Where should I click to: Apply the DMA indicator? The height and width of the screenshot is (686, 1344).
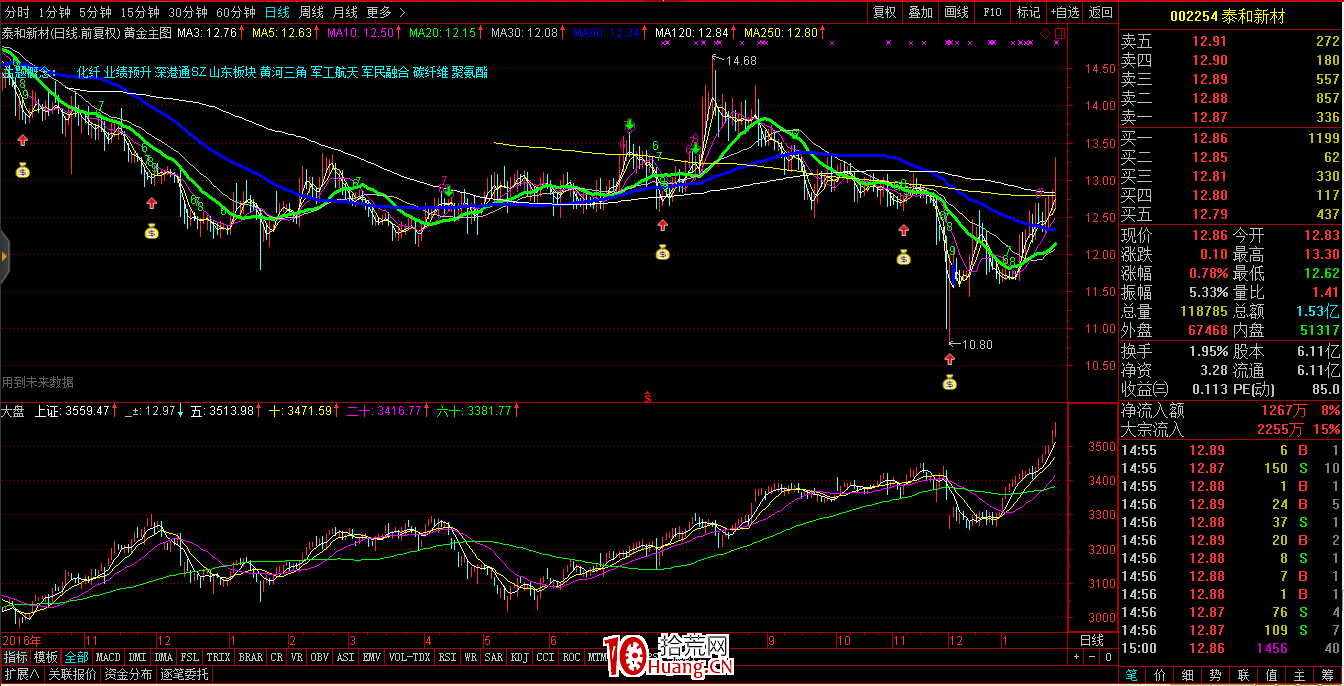tap(164, 657)
